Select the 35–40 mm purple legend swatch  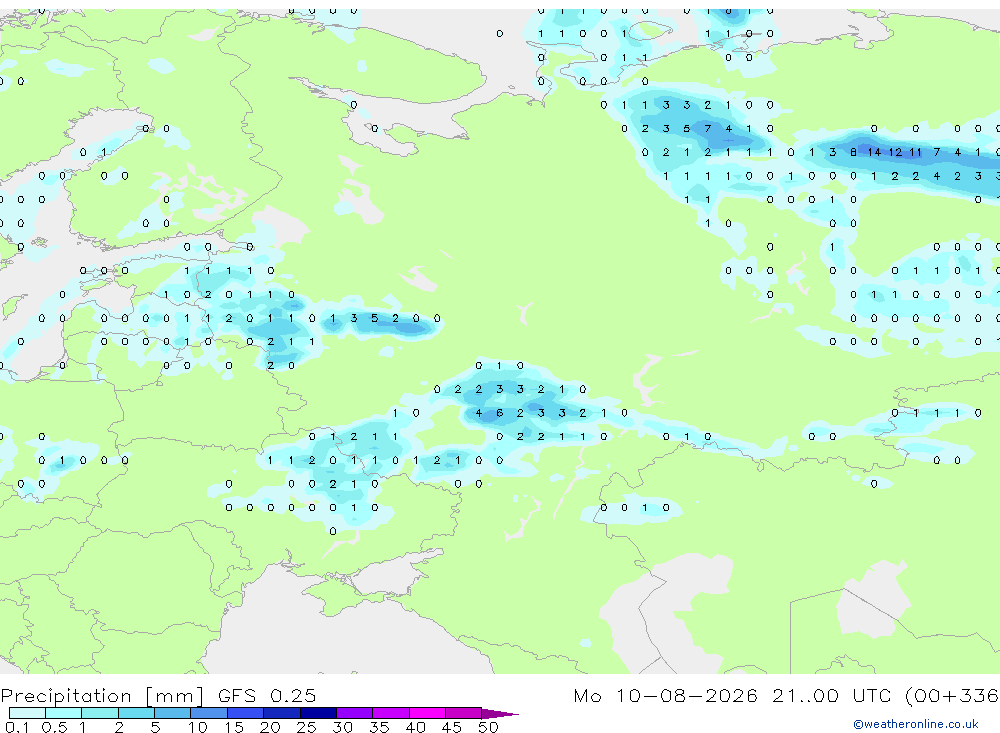coord(391,713)
